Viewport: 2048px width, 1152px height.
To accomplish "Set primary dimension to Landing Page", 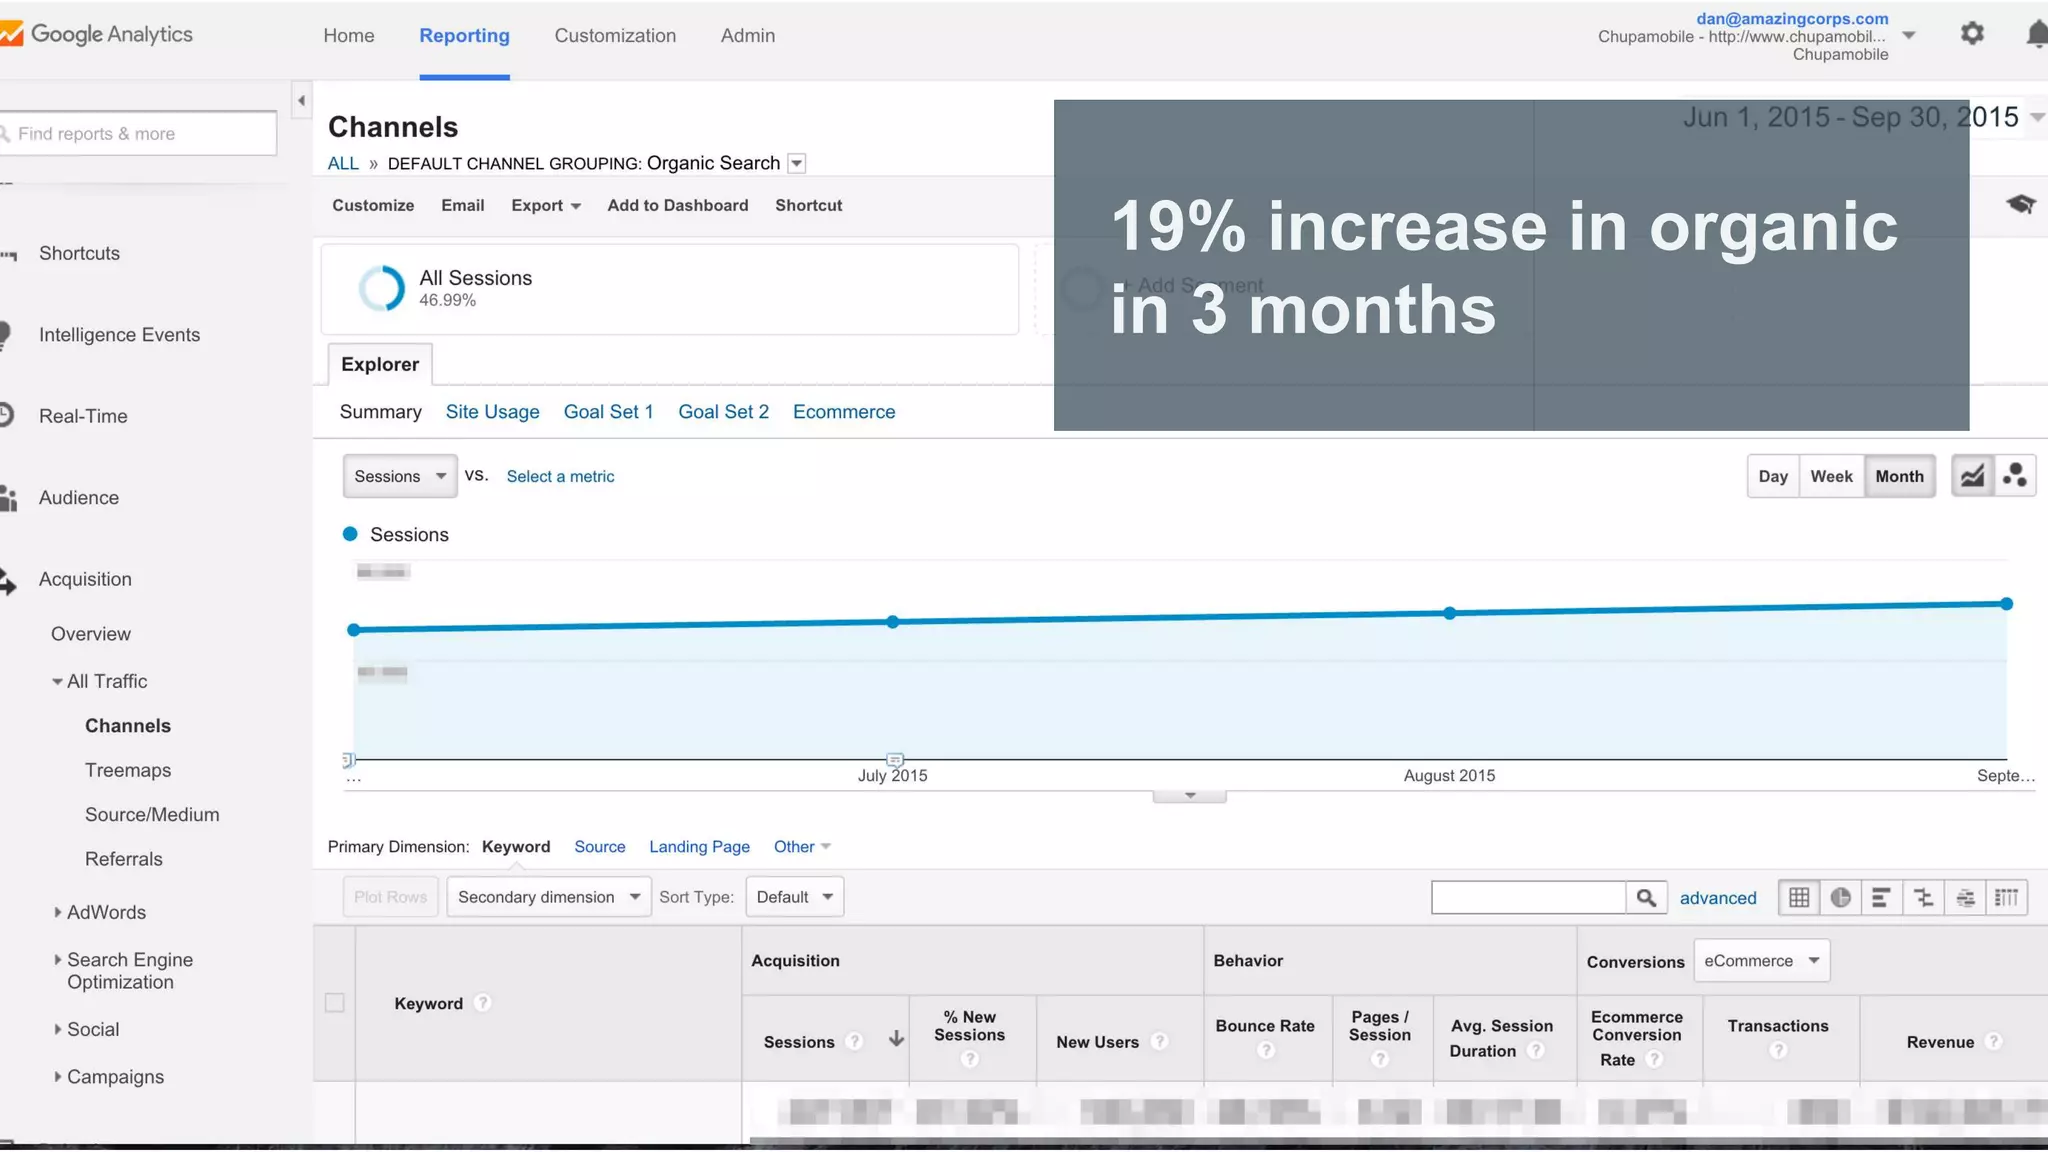I will (699, 846).
